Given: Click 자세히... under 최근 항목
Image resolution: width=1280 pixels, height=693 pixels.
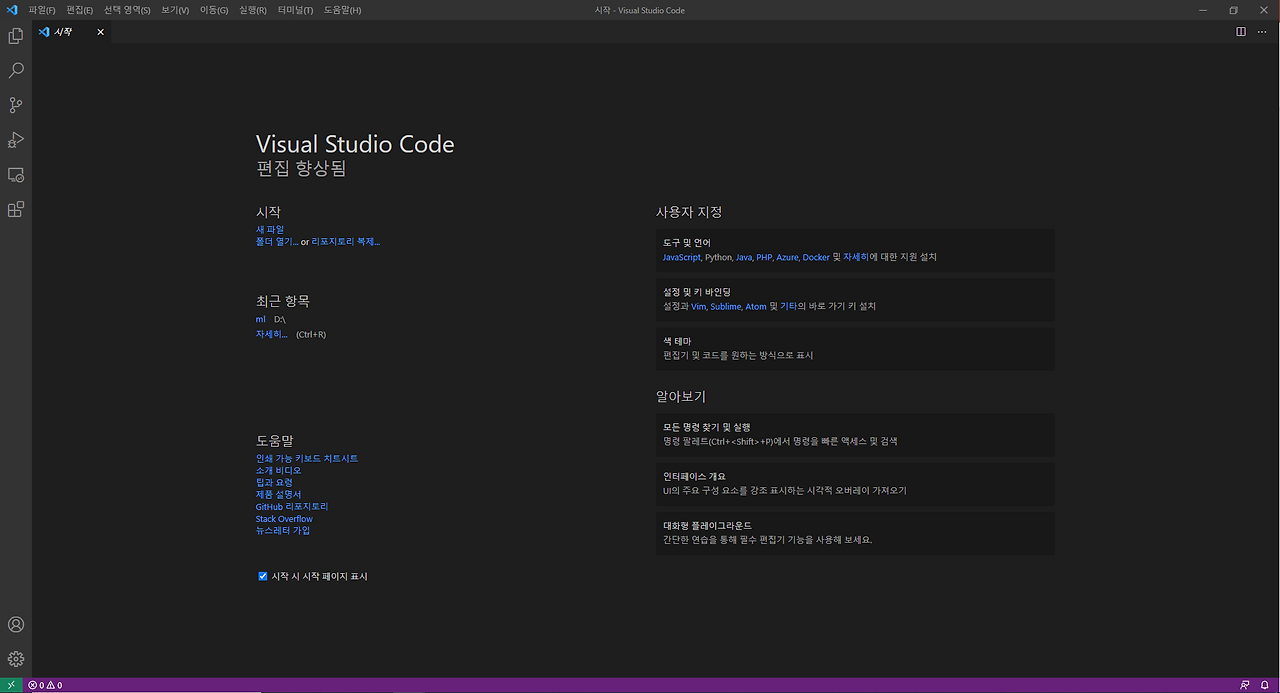Looking at the screenshot, I should (271, 334).
